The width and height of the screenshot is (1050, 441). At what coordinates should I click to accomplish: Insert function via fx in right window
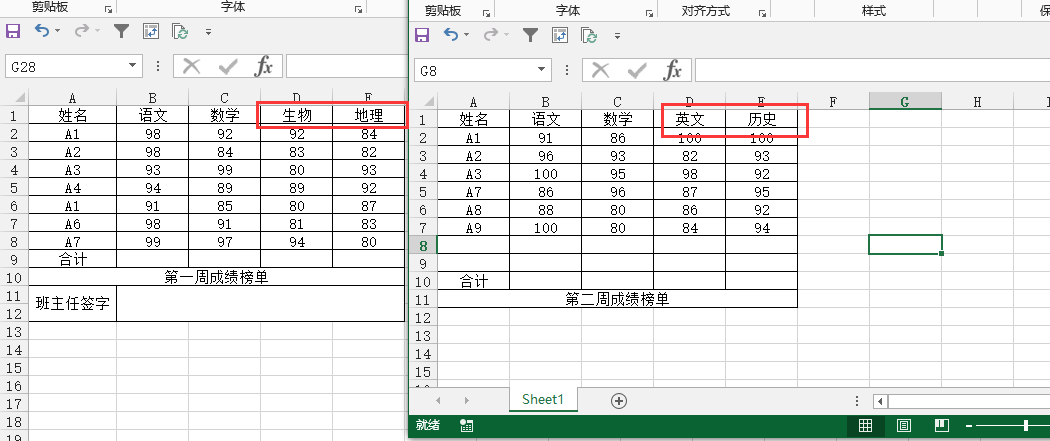(x=673, y=70)
